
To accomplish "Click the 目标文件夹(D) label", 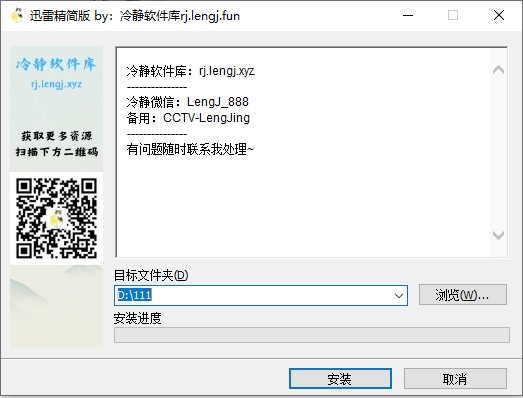I will click(151, 275).
